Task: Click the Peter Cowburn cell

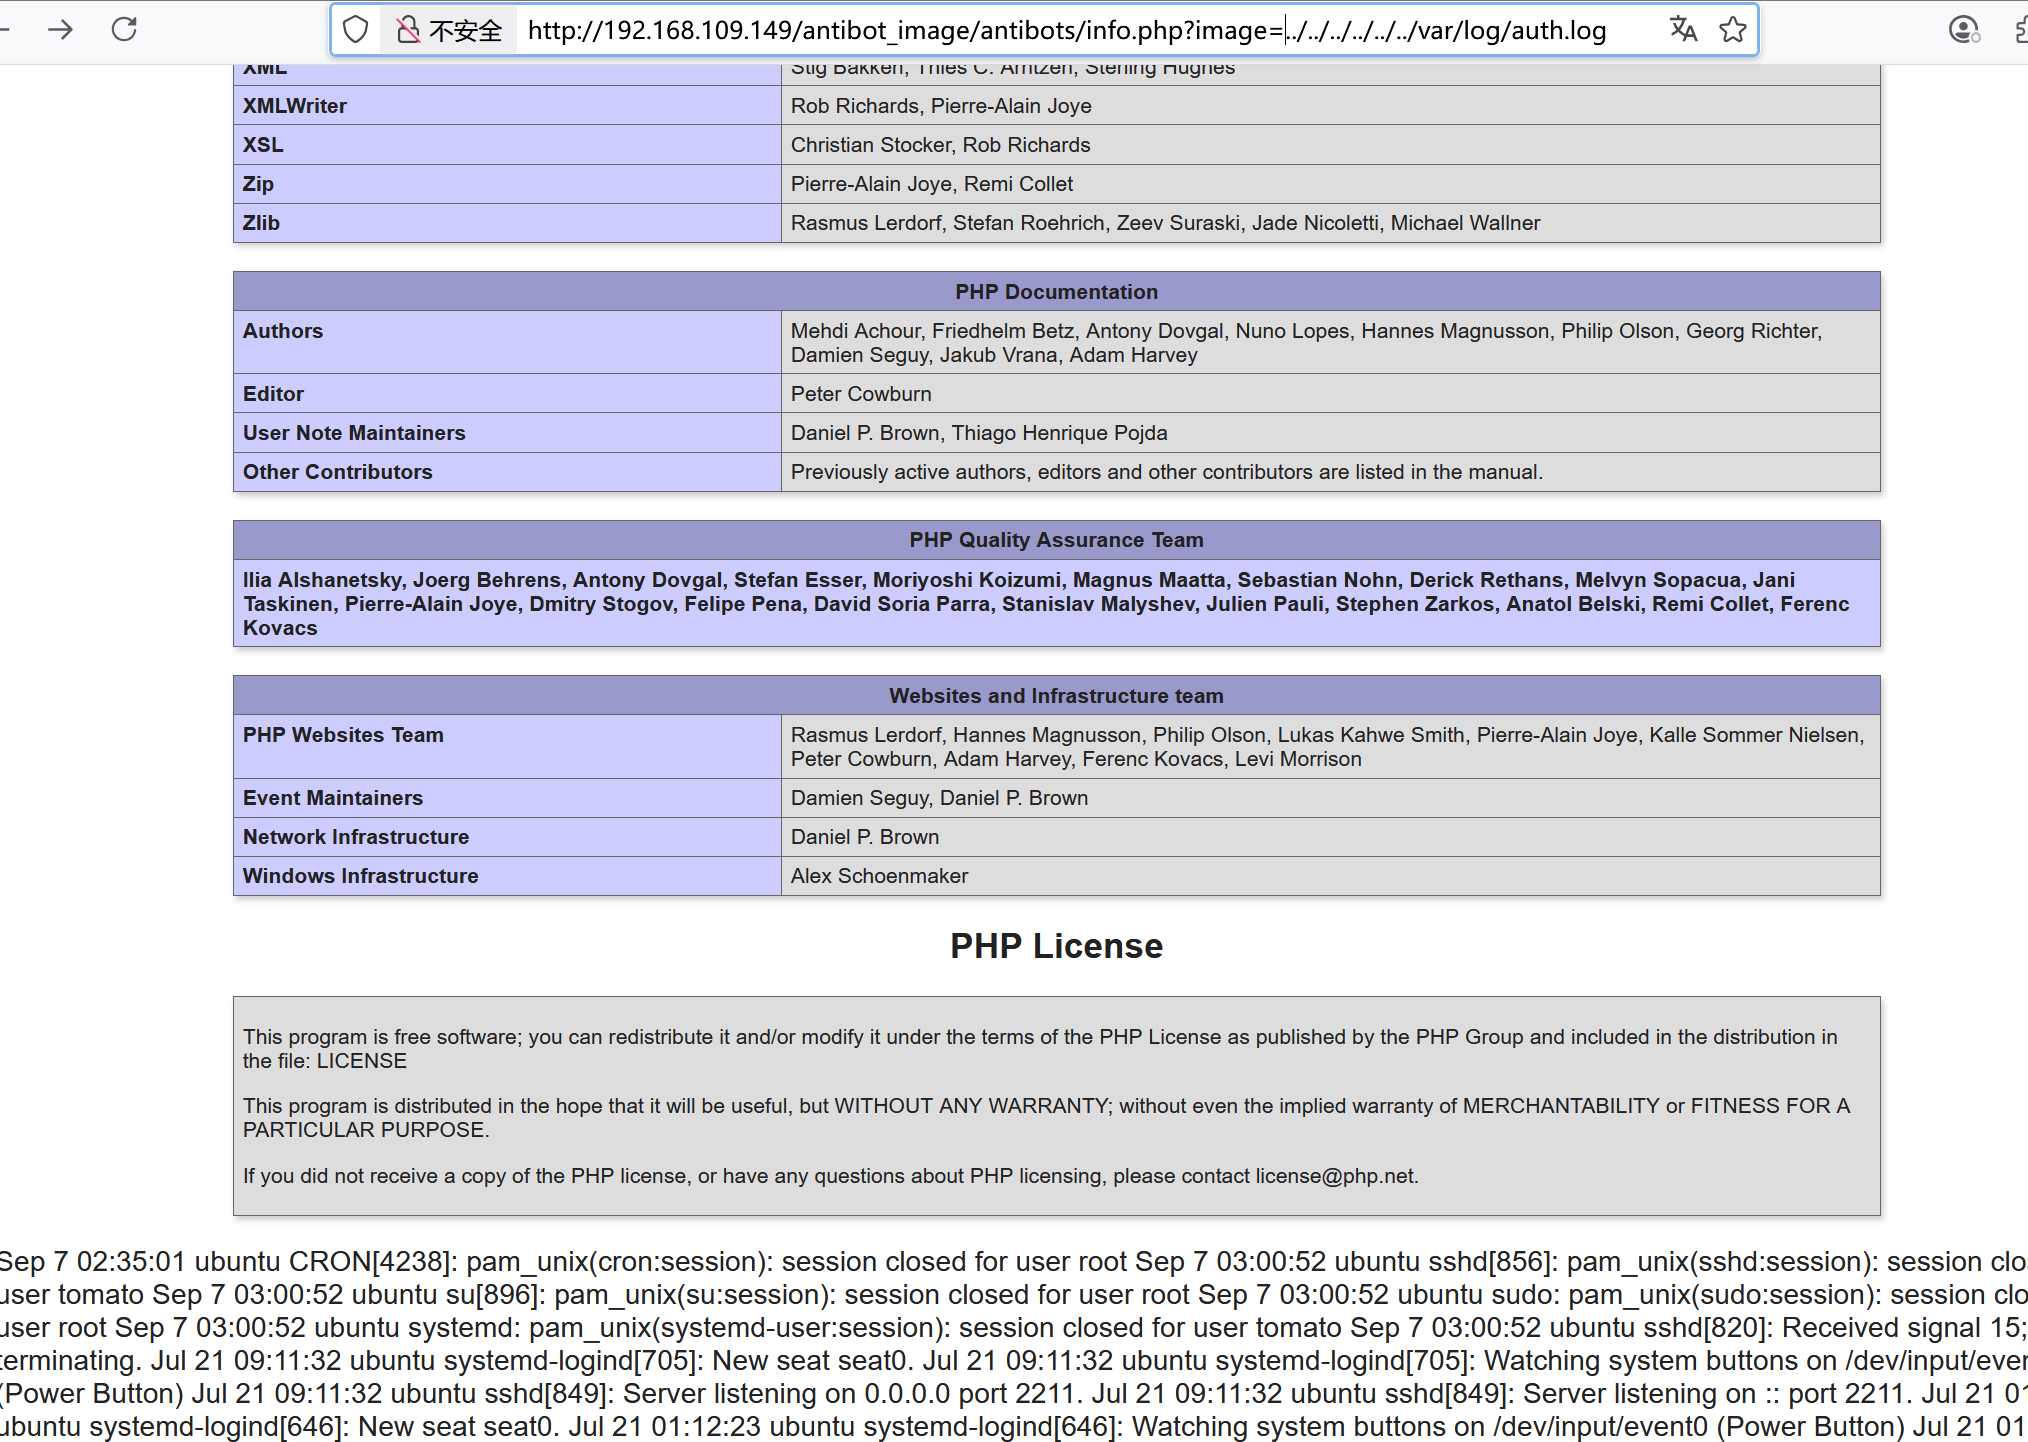Action: tap(1330, 393)
